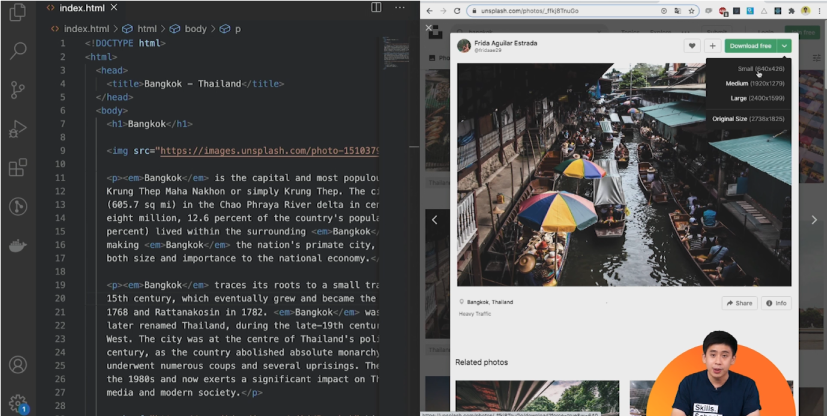Choose Original Size (2738x1825) download
The image size is (827, 416).
click(748, 119)
